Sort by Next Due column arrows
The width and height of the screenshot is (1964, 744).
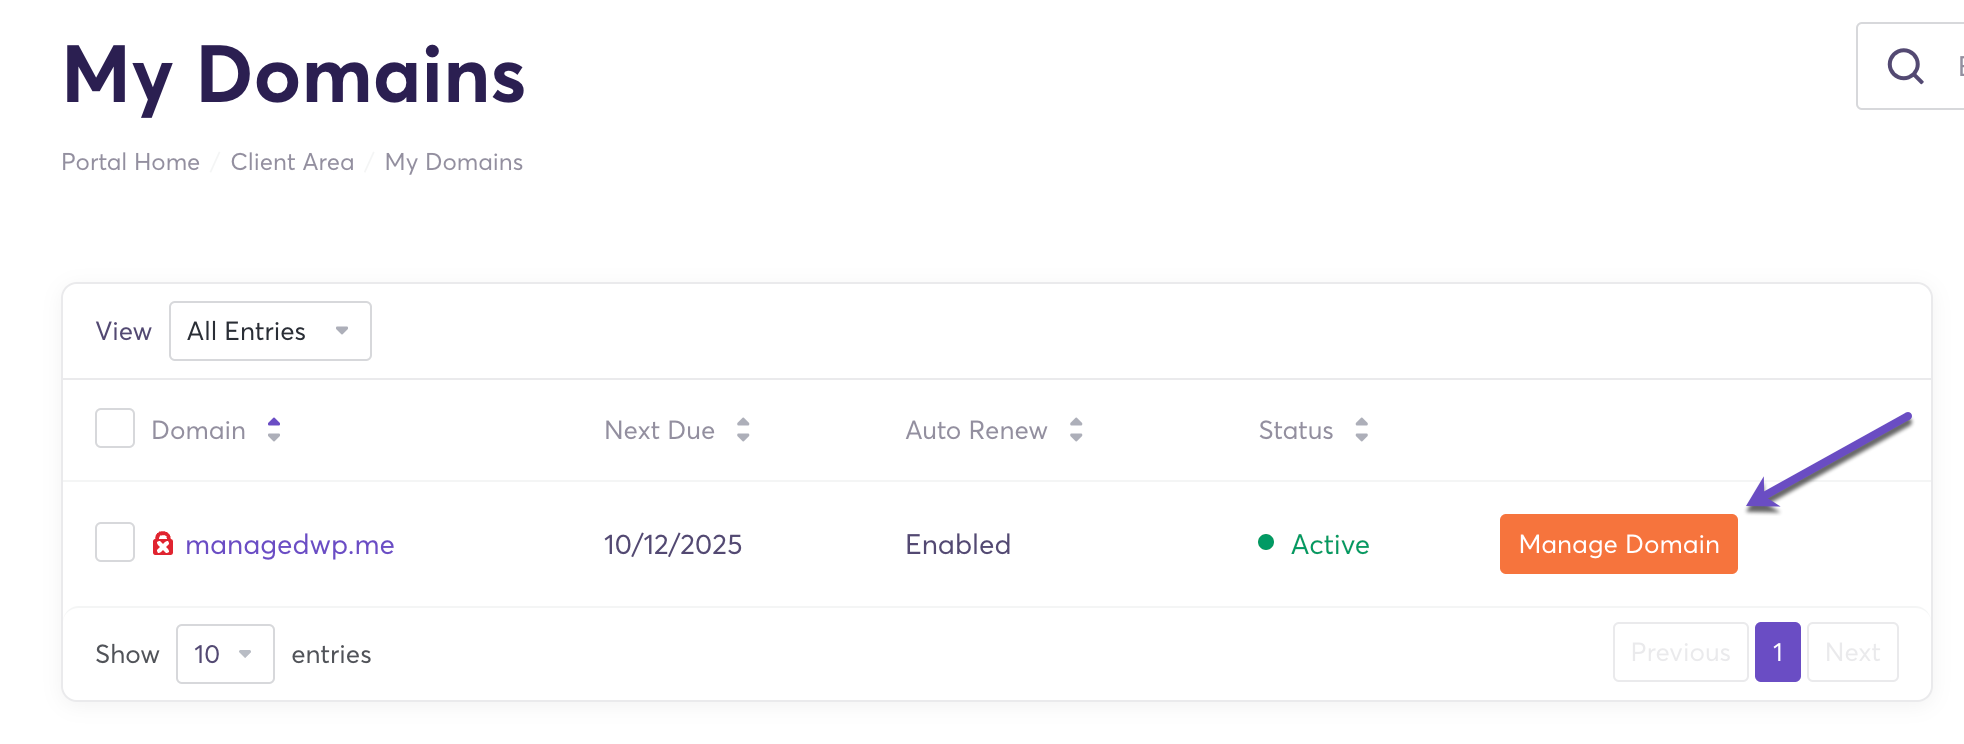pyautogui.click(x=743, y=430)
